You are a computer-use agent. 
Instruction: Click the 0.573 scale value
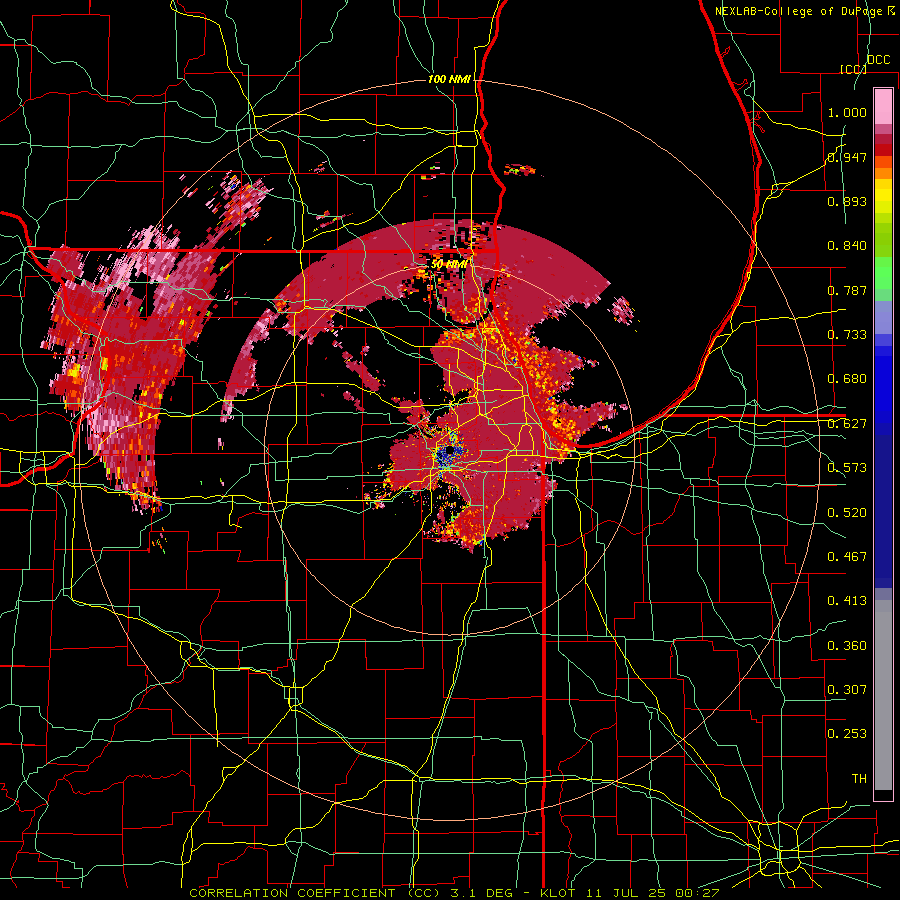coord(847,468)
